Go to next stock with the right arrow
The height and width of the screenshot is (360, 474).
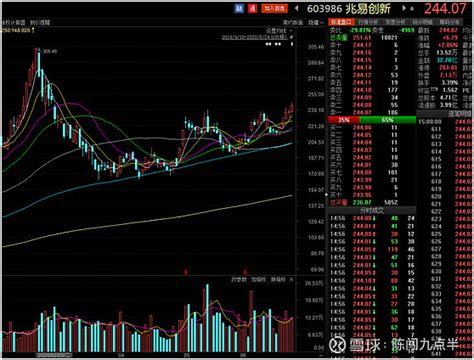tap(404, 8)
